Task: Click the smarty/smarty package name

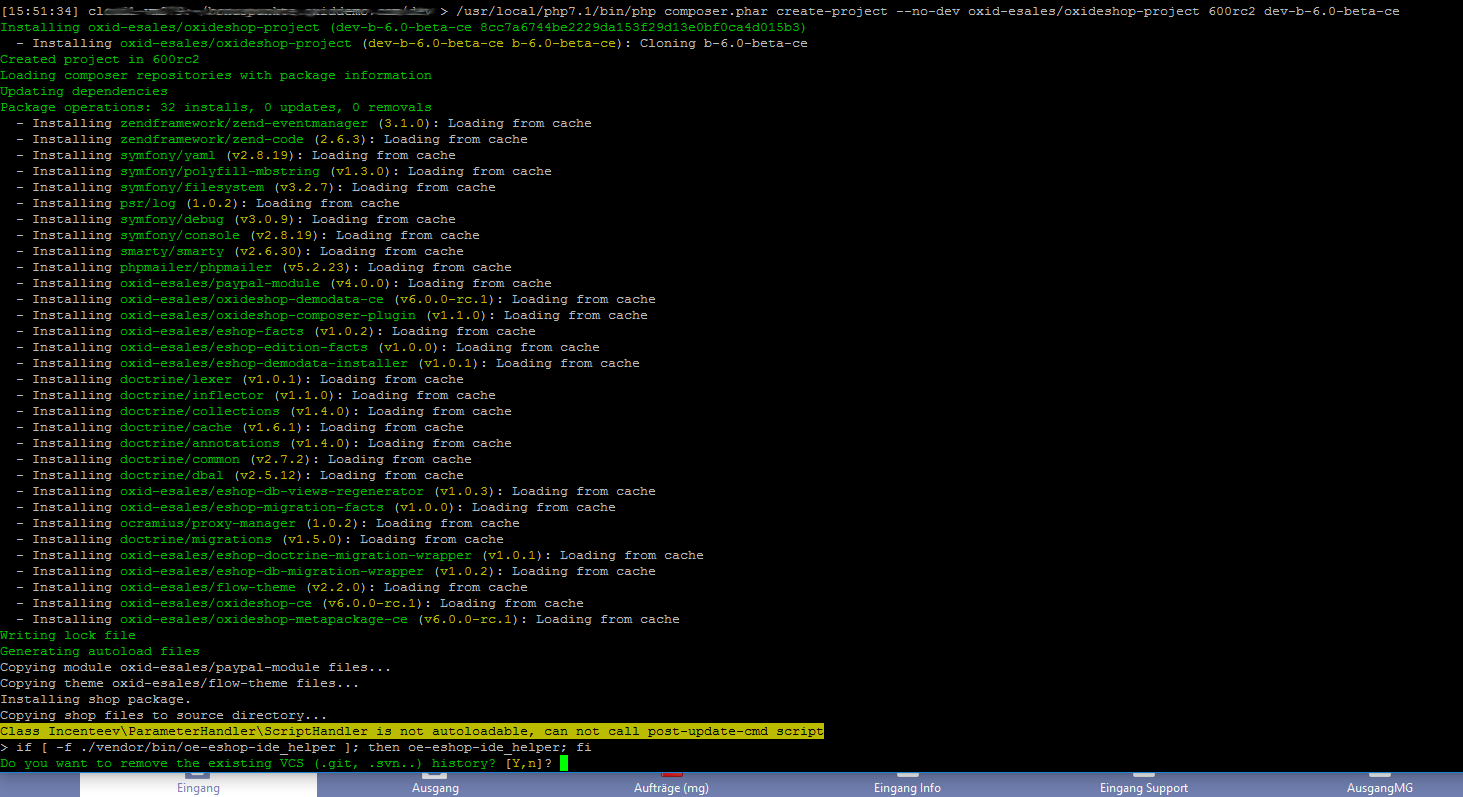Action: coord(172,251)
